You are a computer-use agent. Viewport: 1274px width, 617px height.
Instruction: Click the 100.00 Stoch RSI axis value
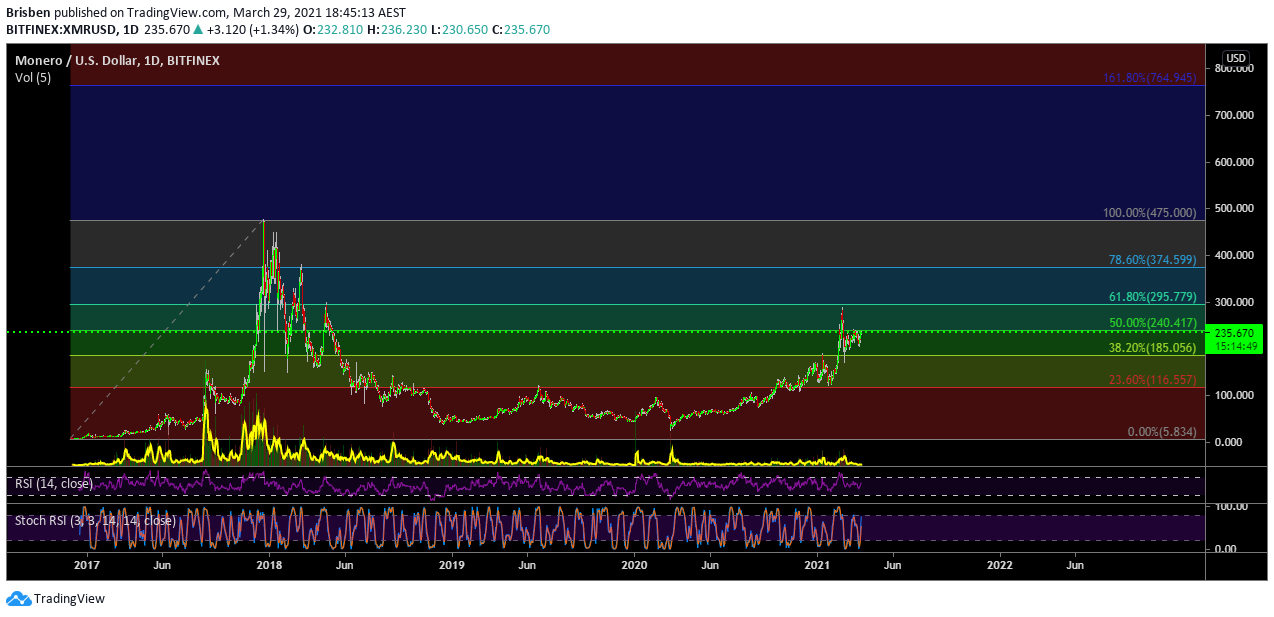(x=1231, y=507)
